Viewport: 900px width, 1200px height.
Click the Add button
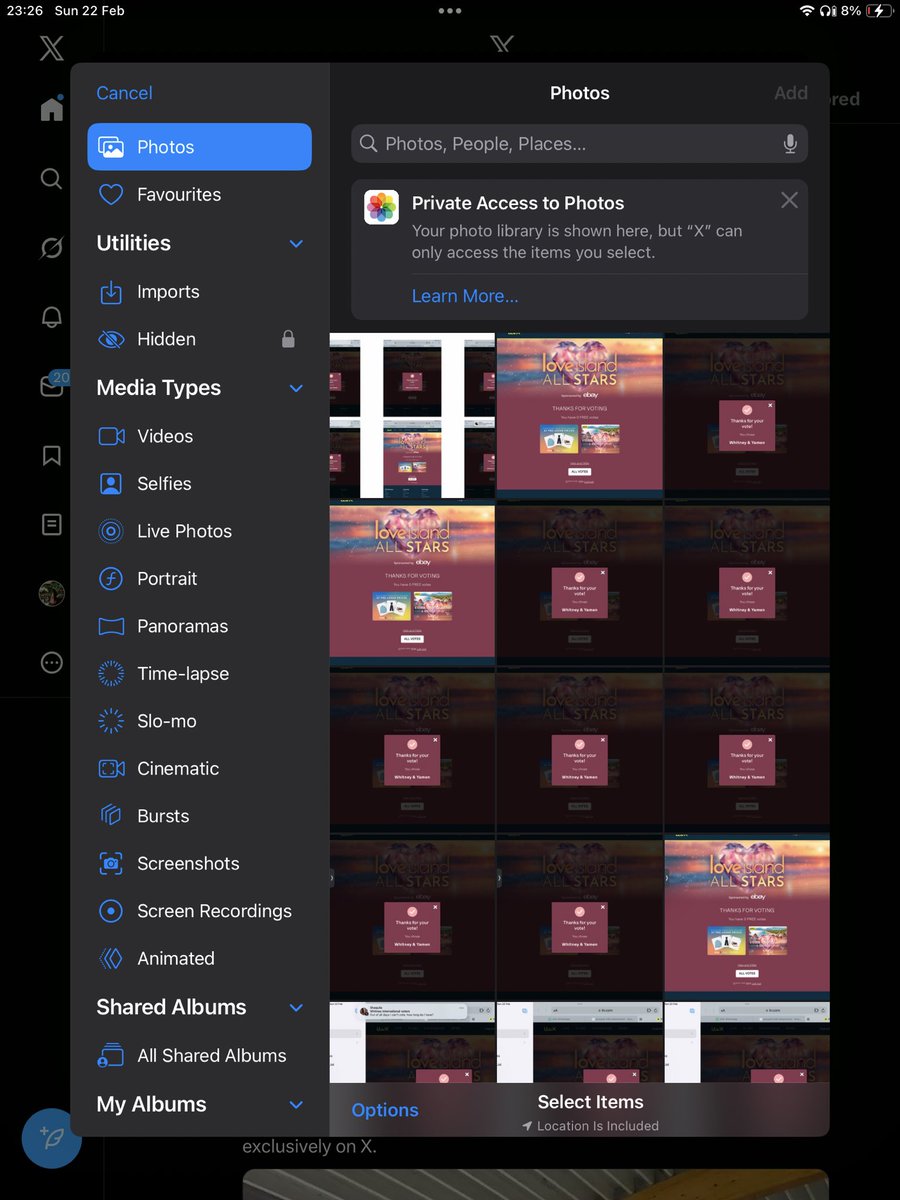pos(791,93)
